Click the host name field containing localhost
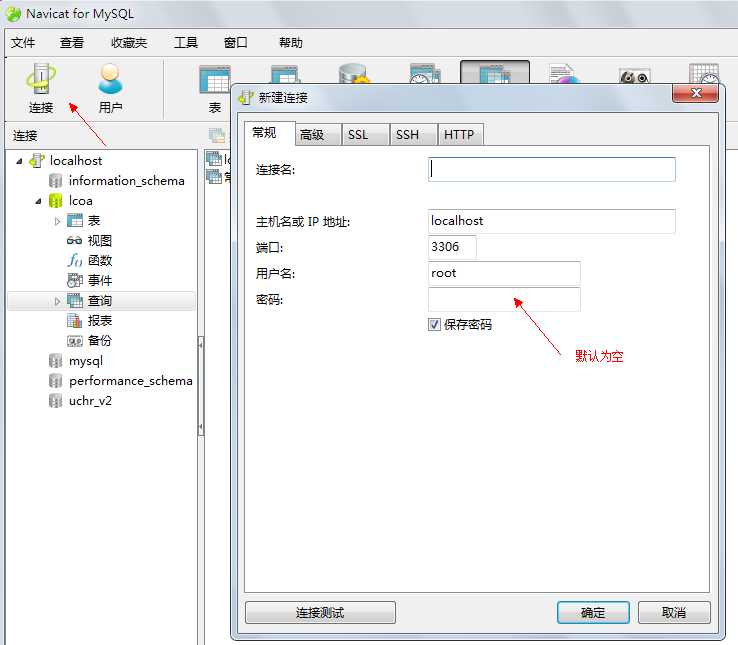The width and height of the screenshot is (738, 645). click(552, 221)
